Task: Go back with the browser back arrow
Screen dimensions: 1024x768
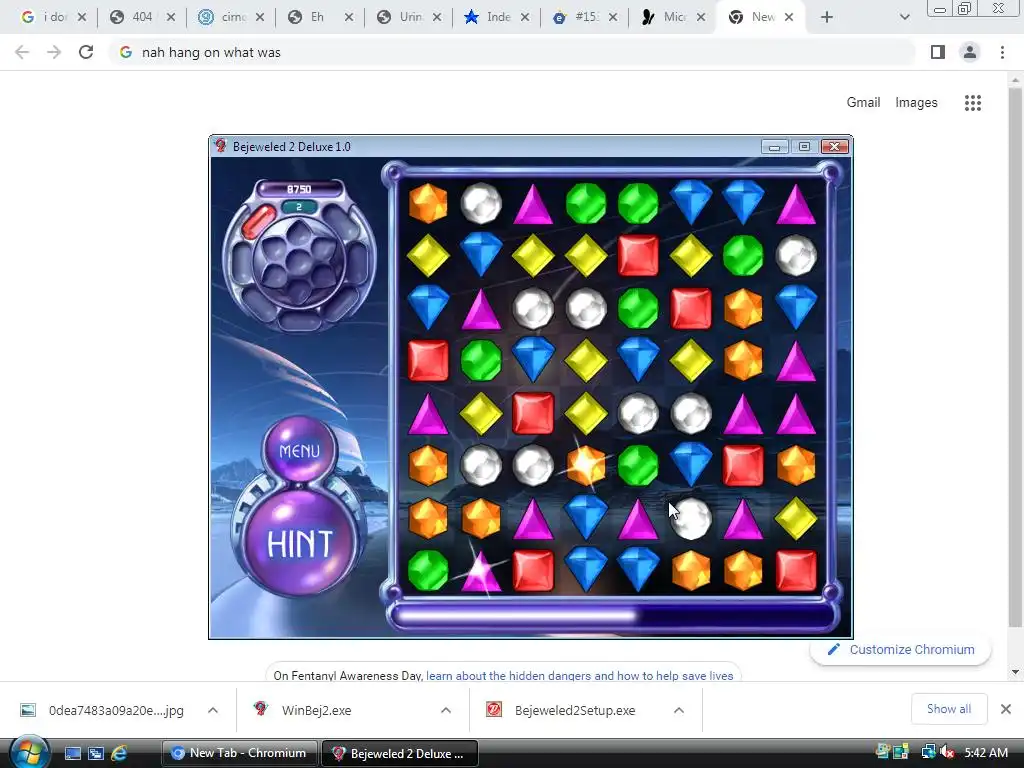Action: pos(22,52)
